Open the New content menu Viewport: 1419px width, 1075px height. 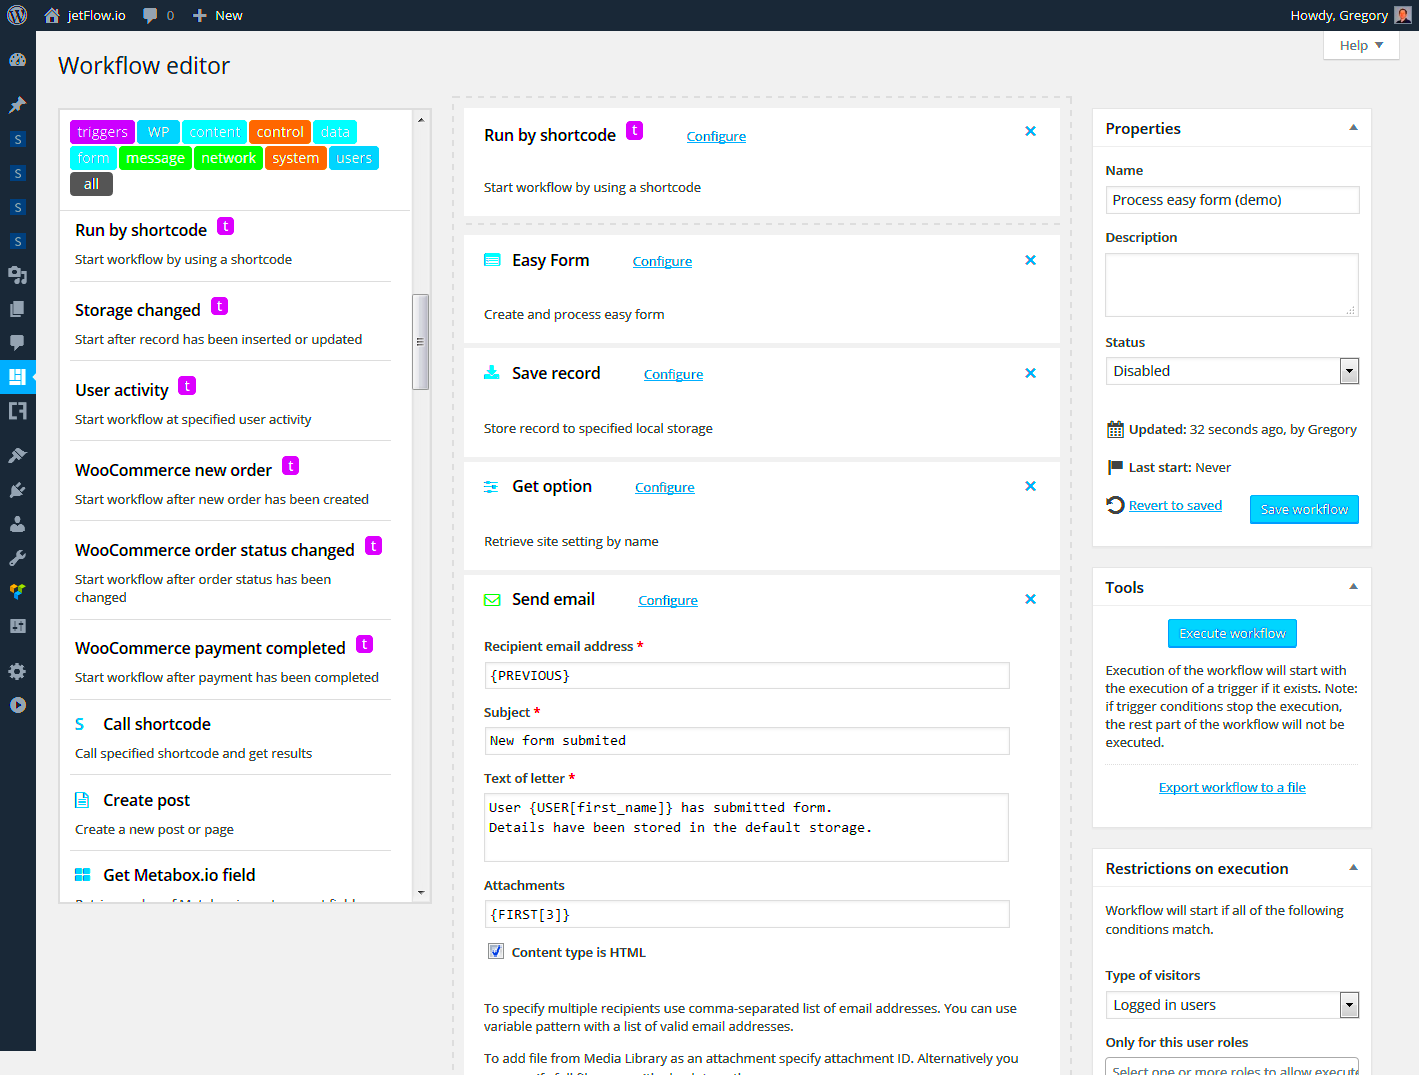[217, 15]
